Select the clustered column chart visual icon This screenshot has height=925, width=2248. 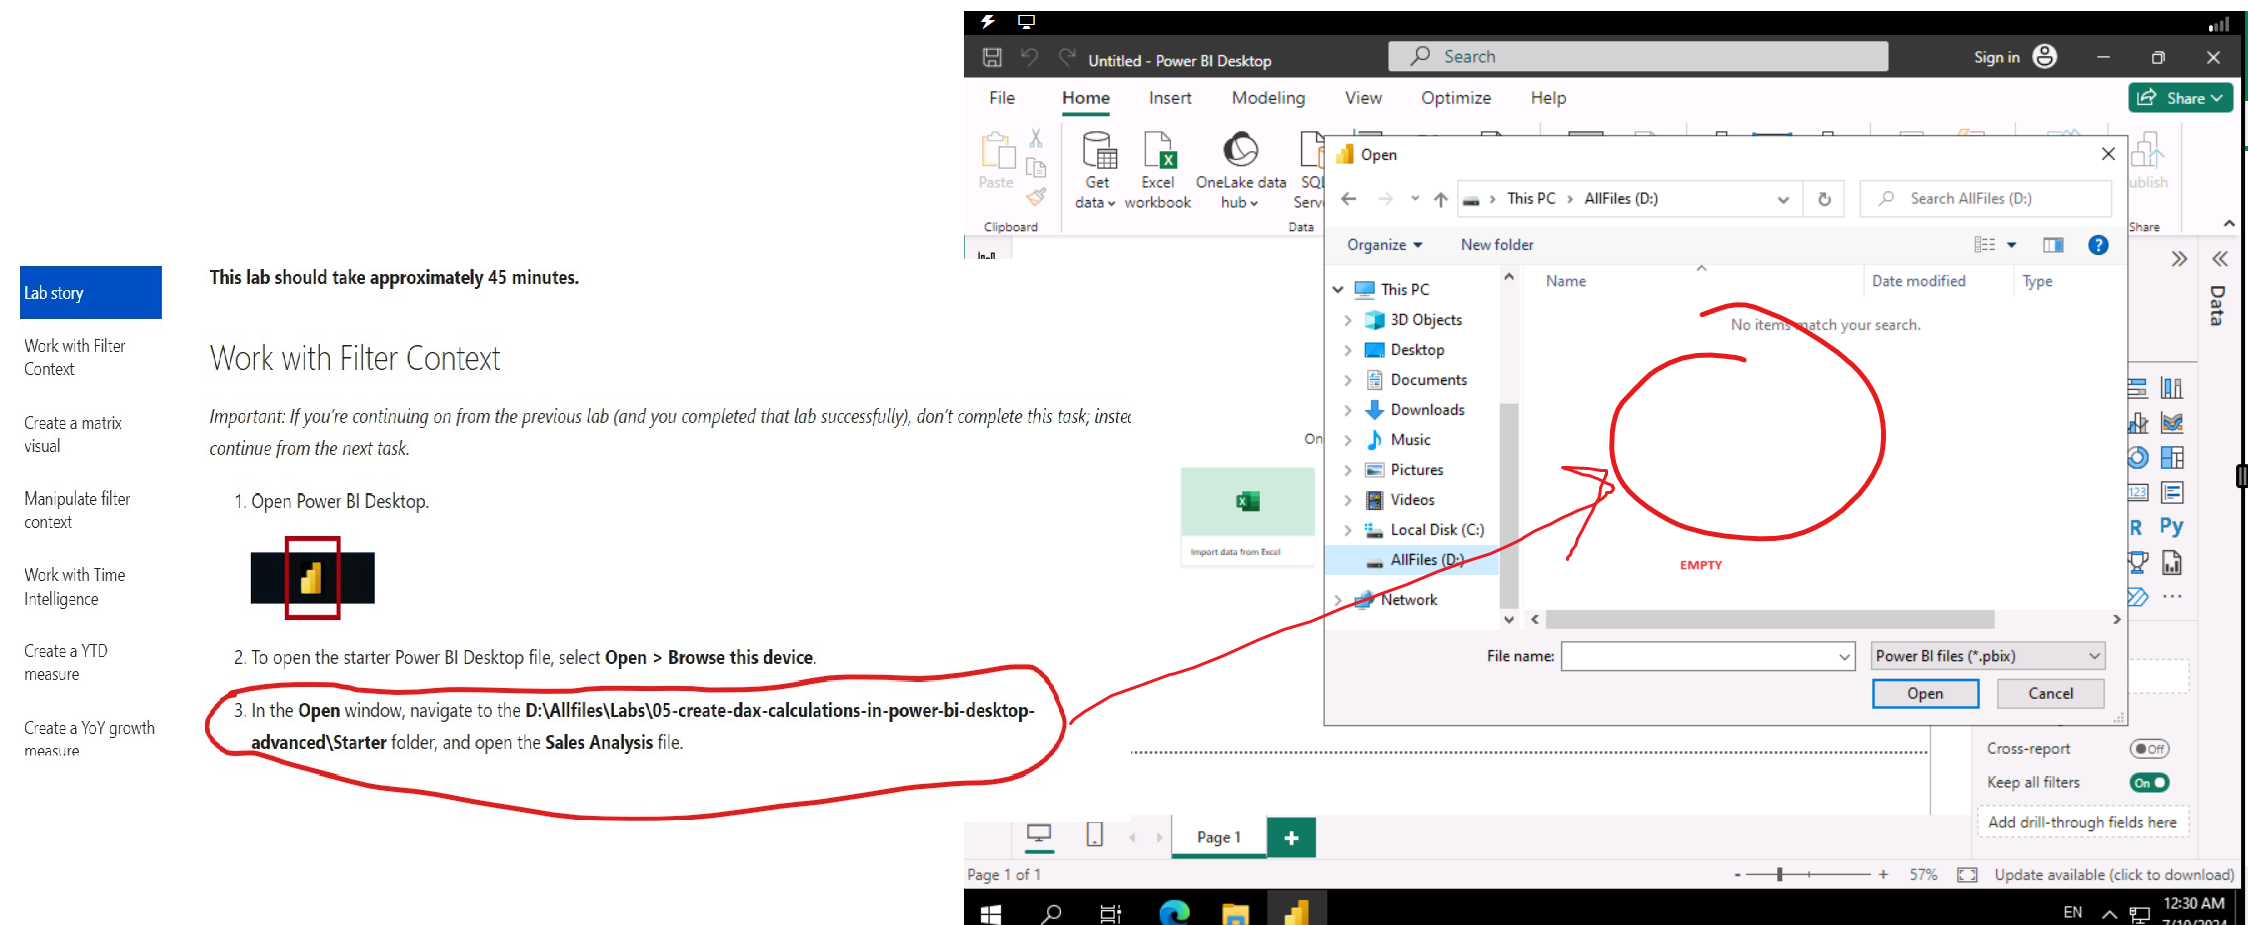tap(2171, 388)
